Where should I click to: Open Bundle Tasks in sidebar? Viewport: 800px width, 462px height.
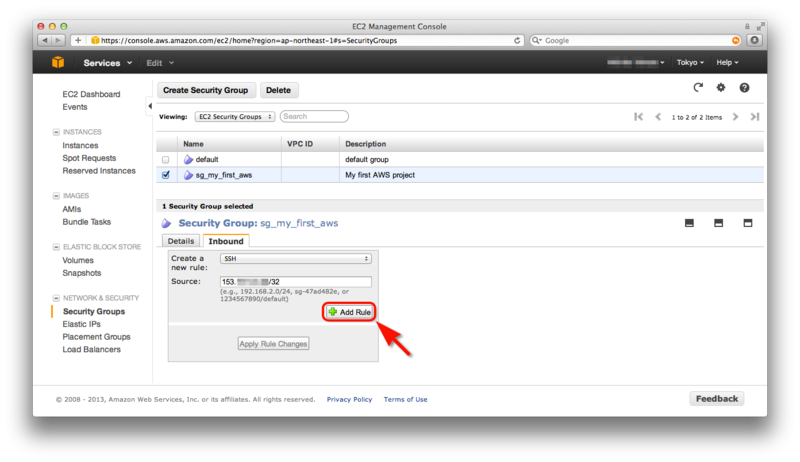tap(87, 222)
